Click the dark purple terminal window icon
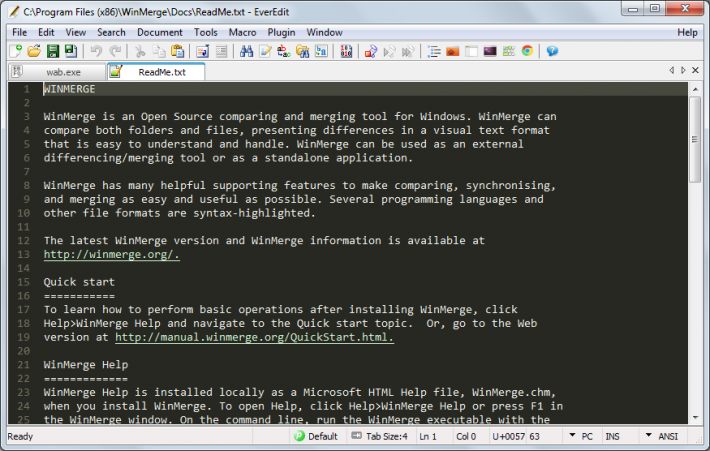 tap(490, 51)
